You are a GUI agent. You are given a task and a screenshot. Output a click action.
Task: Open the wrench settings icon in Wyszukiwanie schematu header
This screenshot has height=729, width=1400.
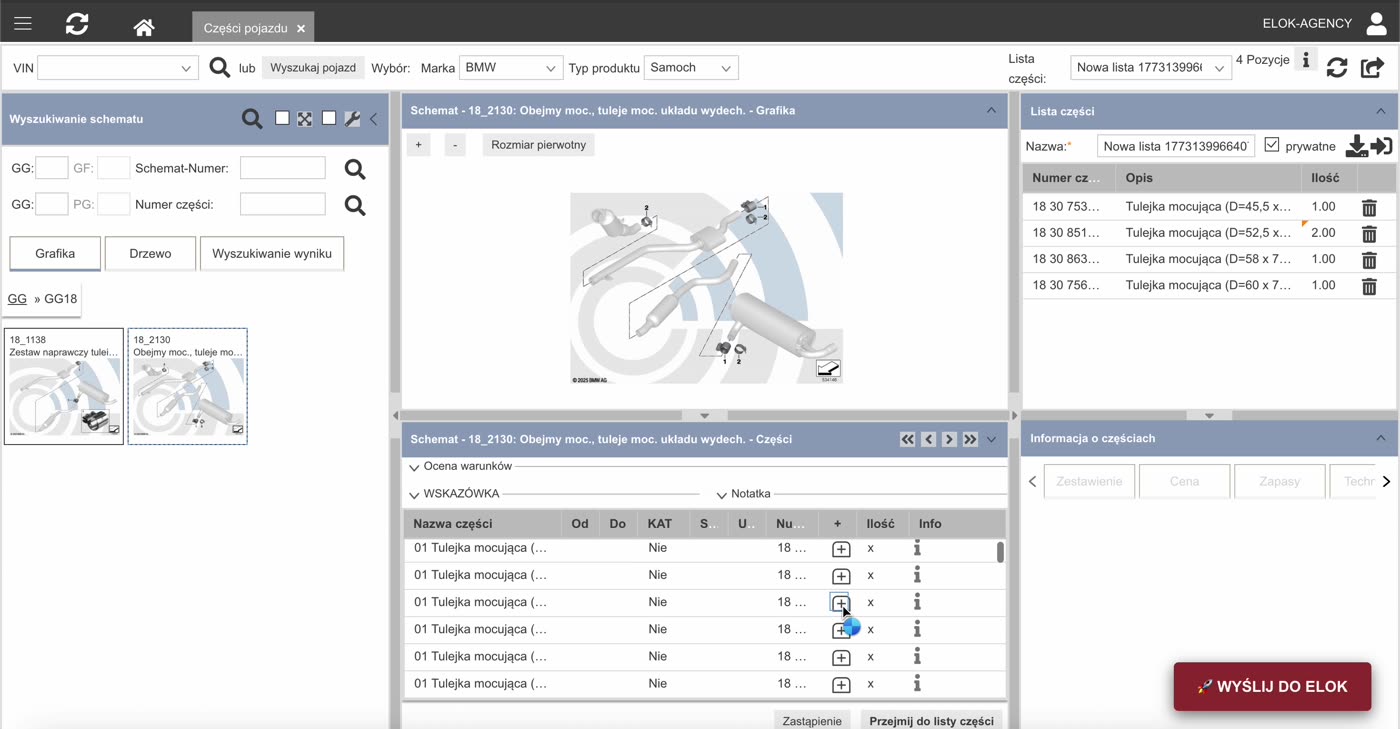point(352,119)
